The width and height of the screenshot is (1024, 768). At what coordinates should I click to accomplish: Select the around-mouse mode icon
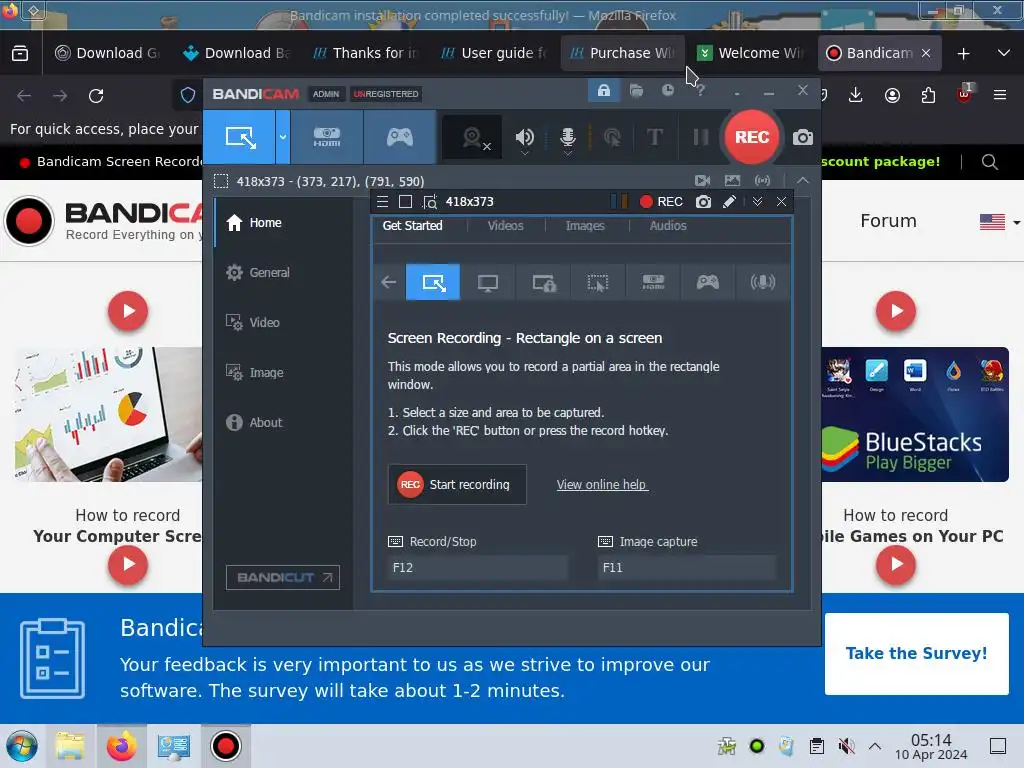click(x=598, y=282)
